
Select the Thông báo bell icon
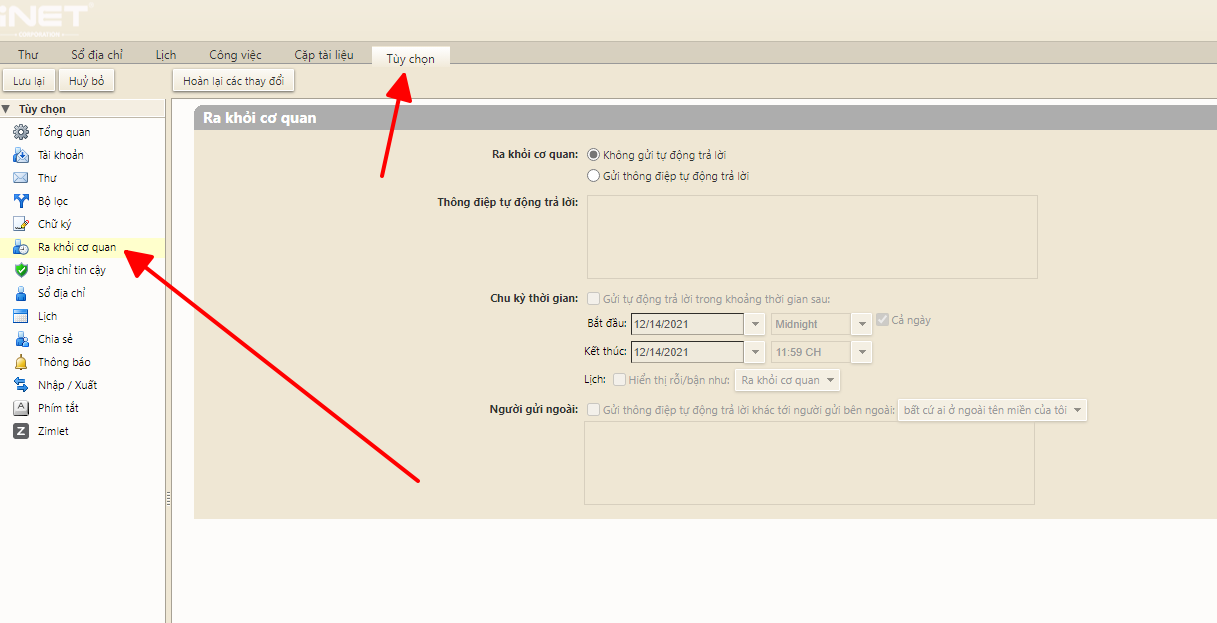[x=20, y=362]
